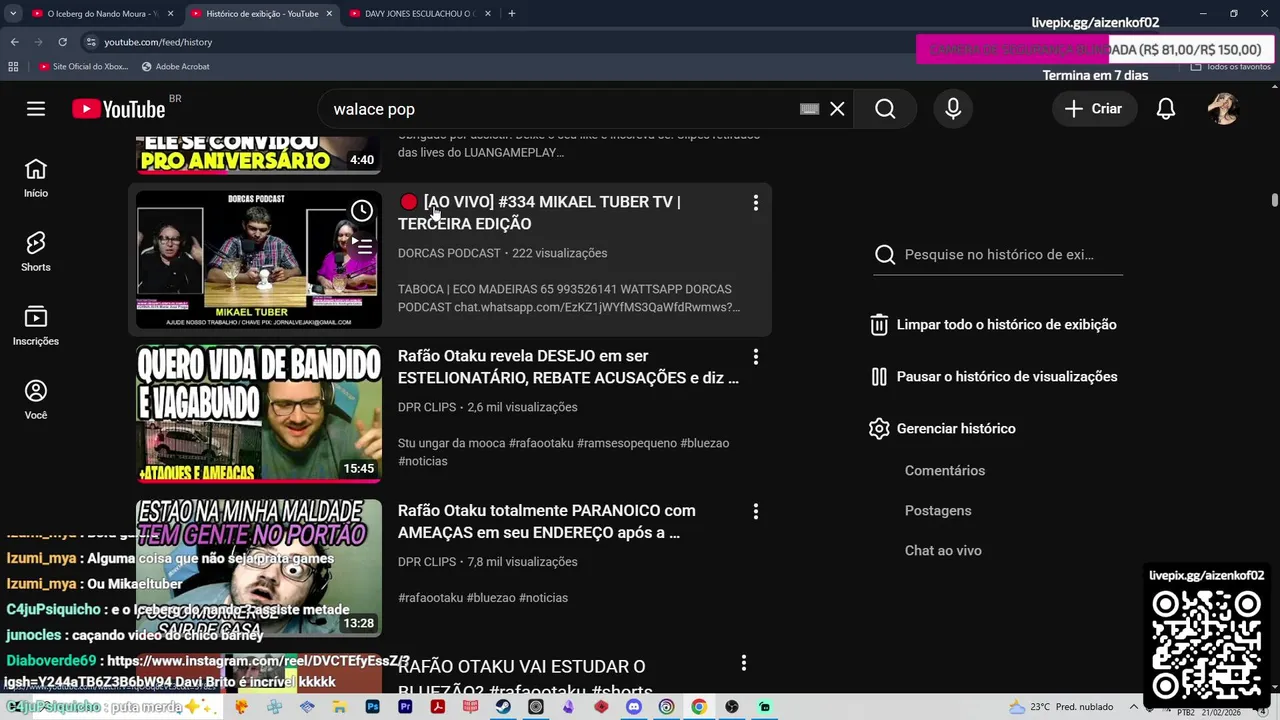This screenshot has height=720, width=1280.
Task: Open options for 'RAFÃO OTAKU VAI ESTUDAR' short
Action: coord(743,663)
